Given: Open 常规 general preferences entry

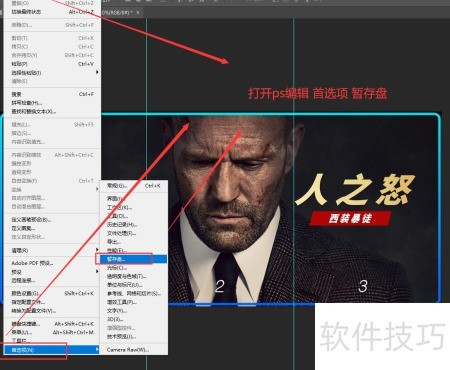Looking at the screenshot, I should click(133, 185).
